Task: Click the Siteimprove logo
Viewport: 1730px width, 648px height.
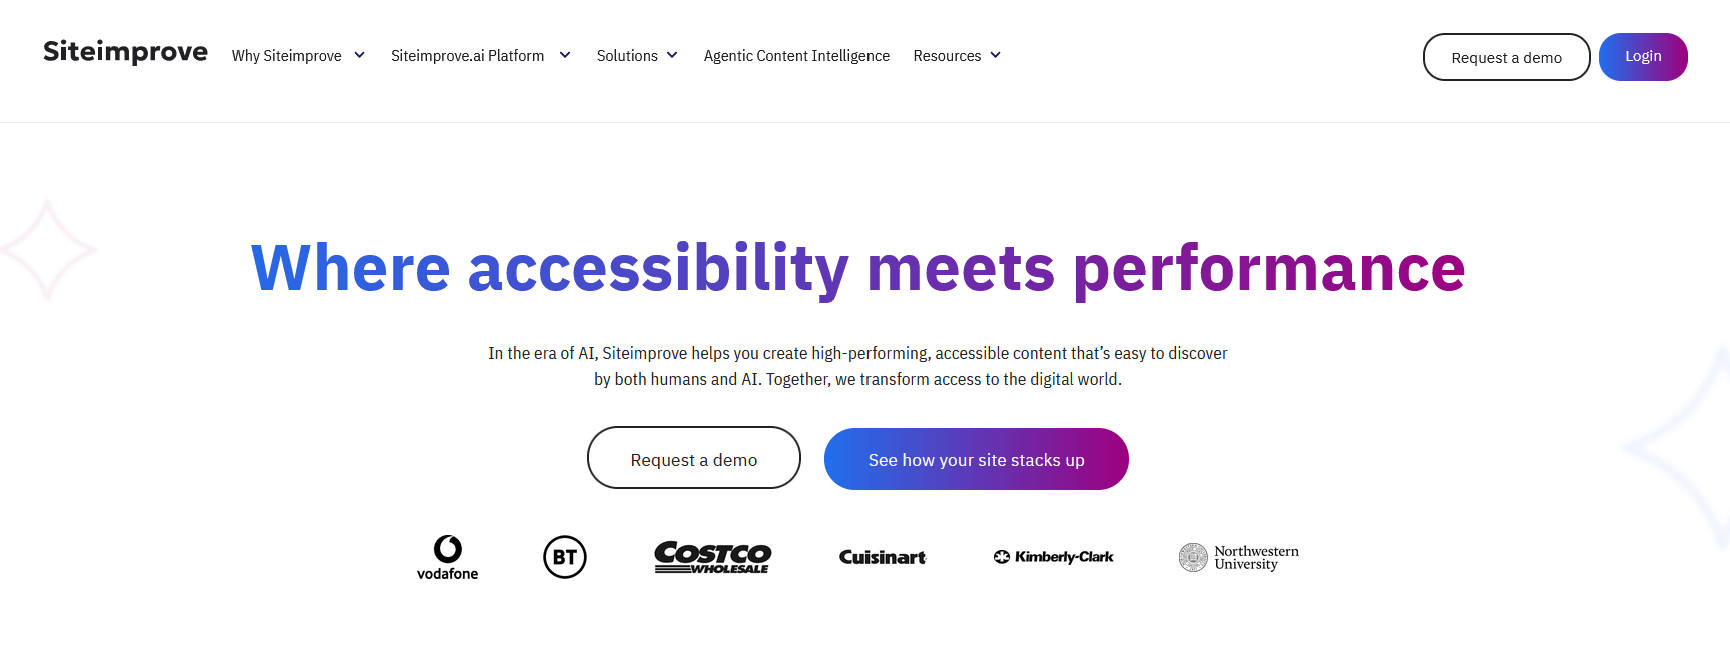Action: pyautogui.click(x=125, y=51)
